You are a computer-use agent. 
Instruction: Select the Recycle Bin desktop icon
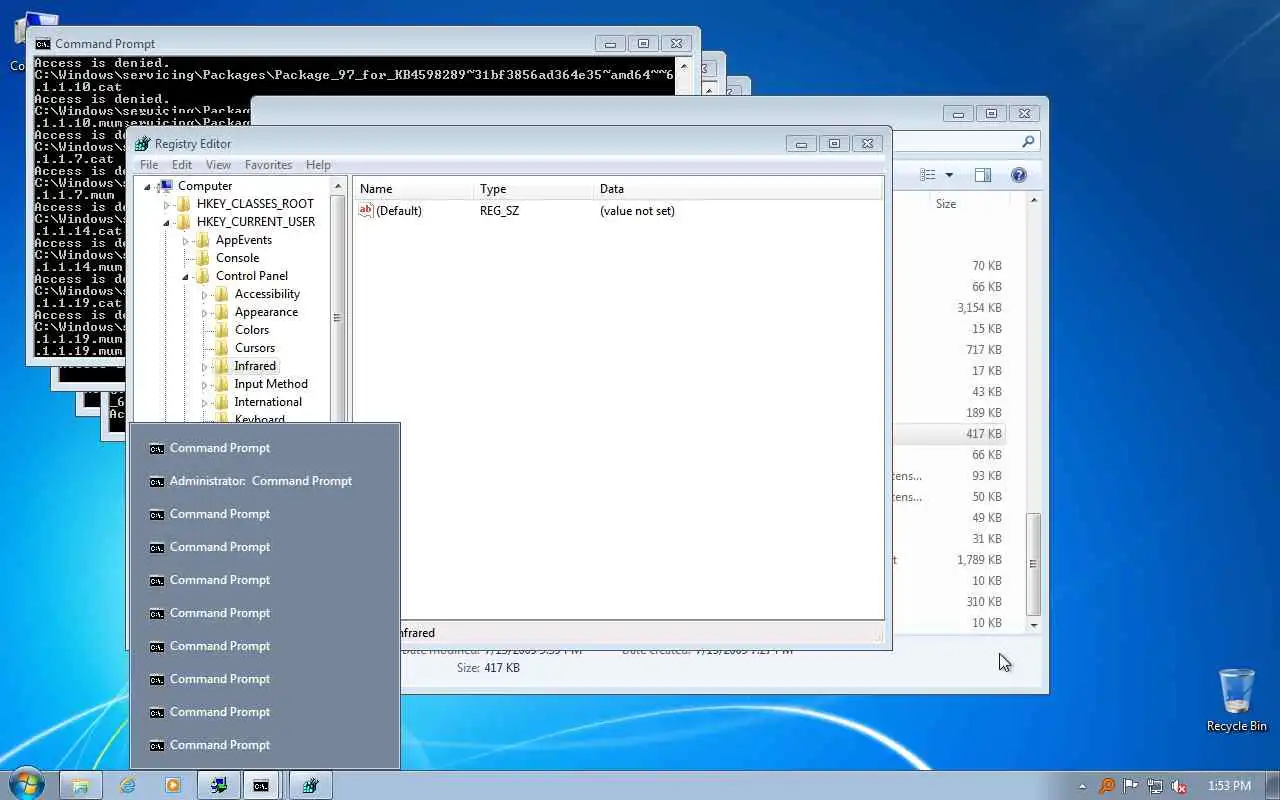click(1237, 700)
